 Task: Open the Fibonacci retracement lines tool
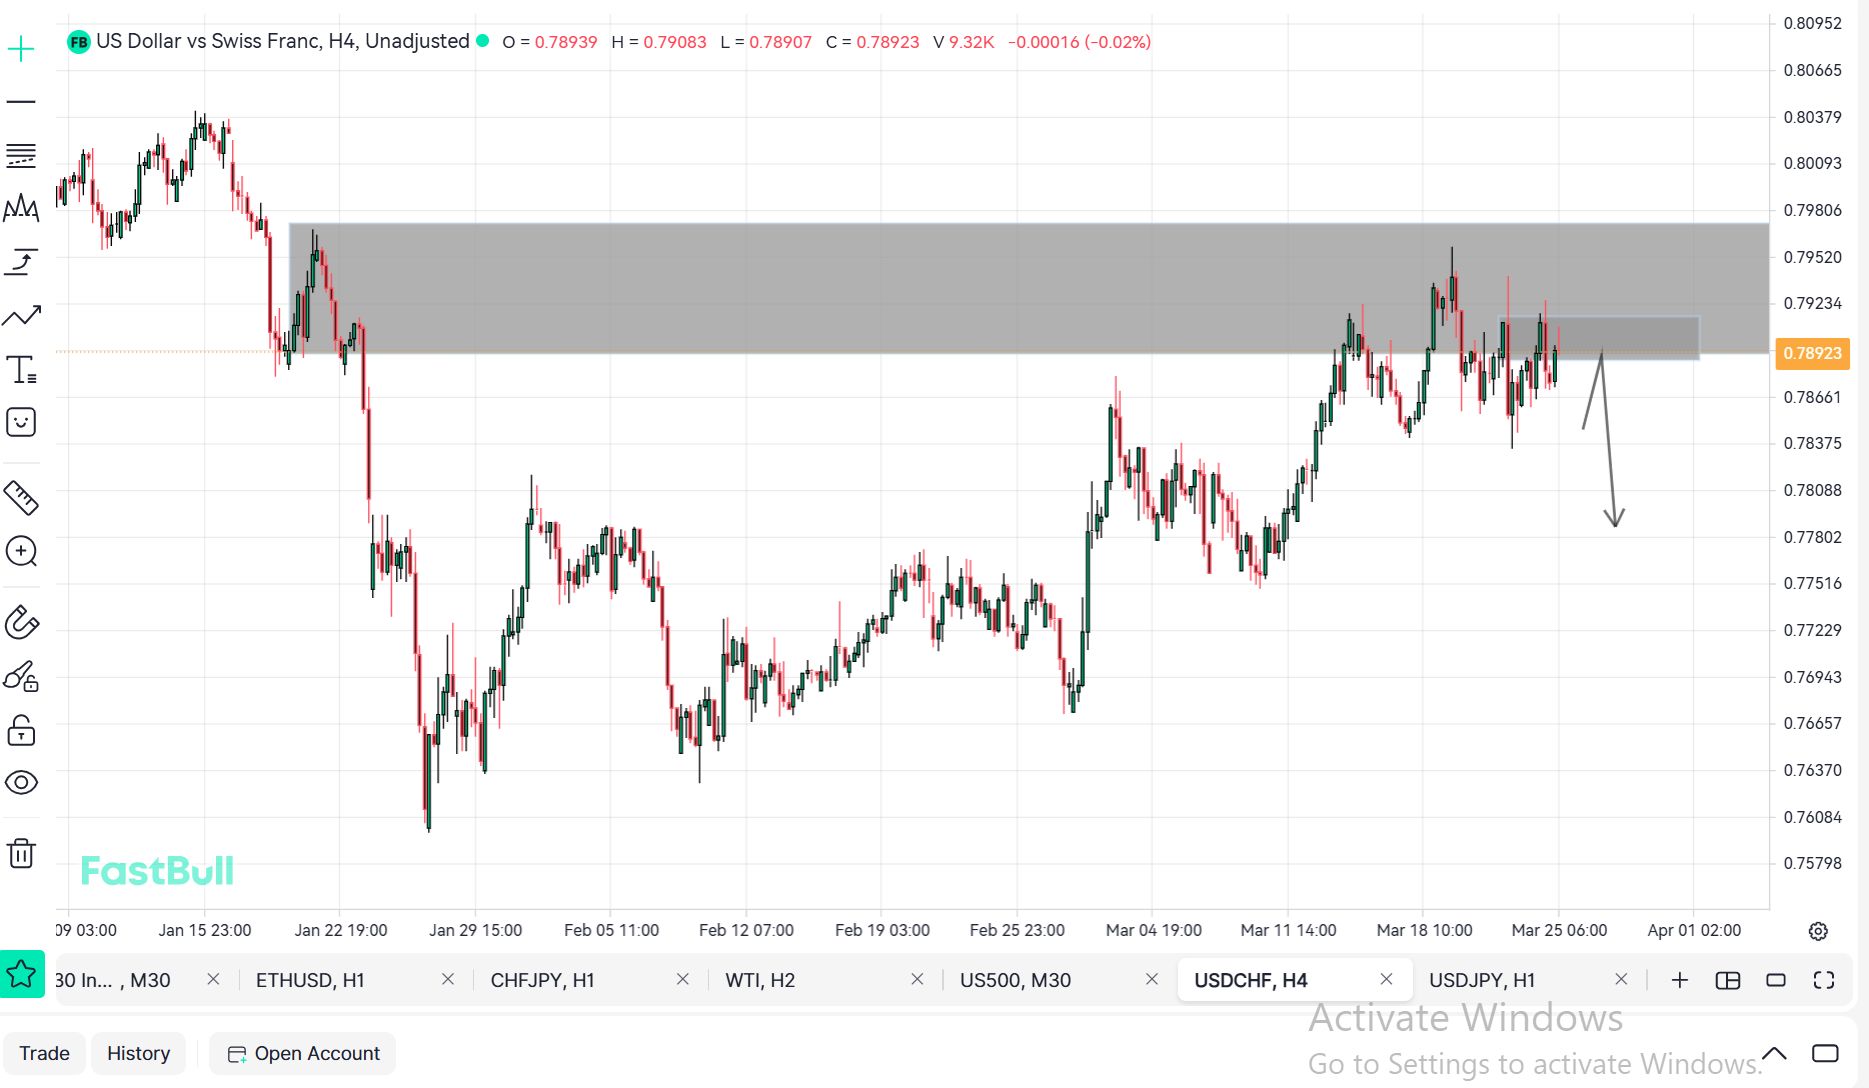pyautogui.click(x=21, y=156)
